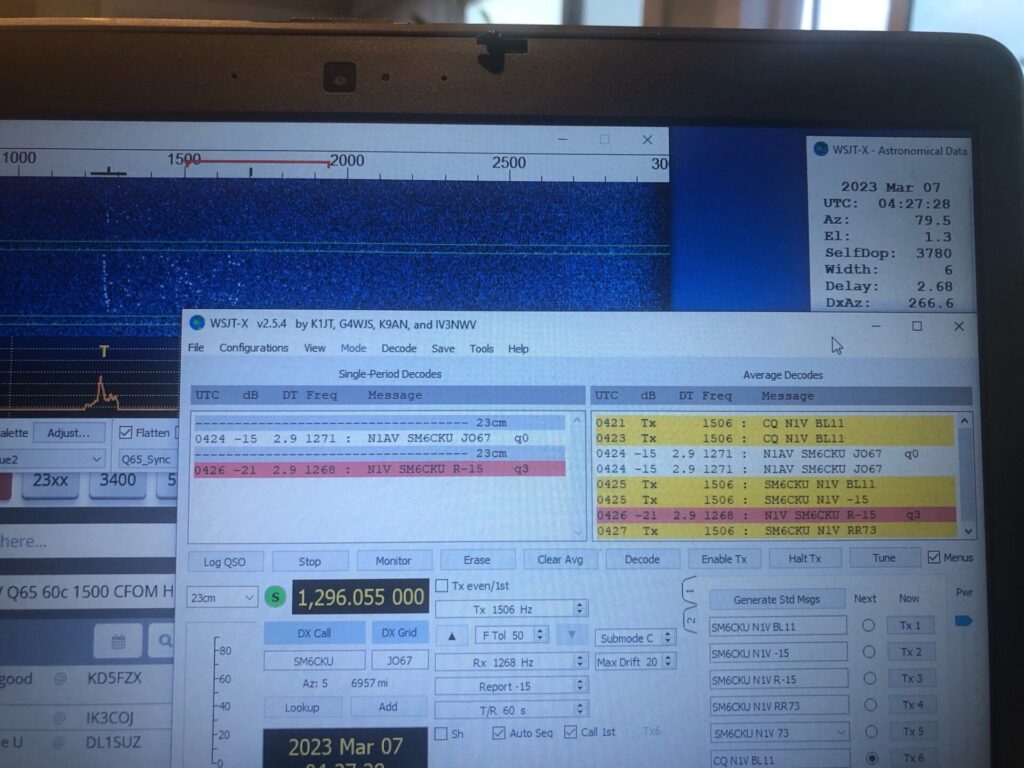This screenshot has height=768, width=1024.
Task: Select the Next radio for SM6CKU N1V RR73
Action: coord(870,705)
